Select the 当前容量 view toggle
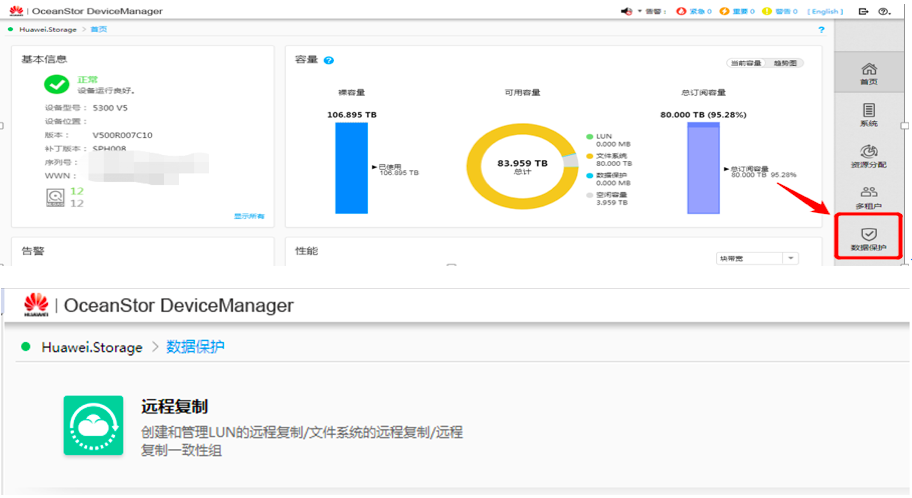 click(746, 63)
